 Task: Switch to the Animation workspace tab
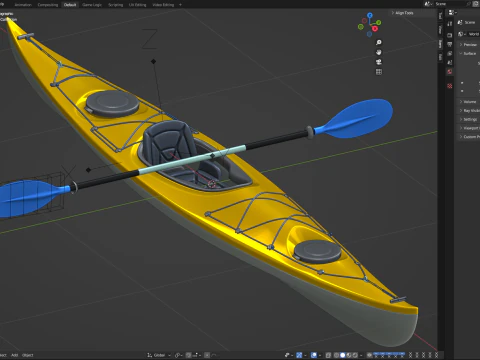pos(23,5)
